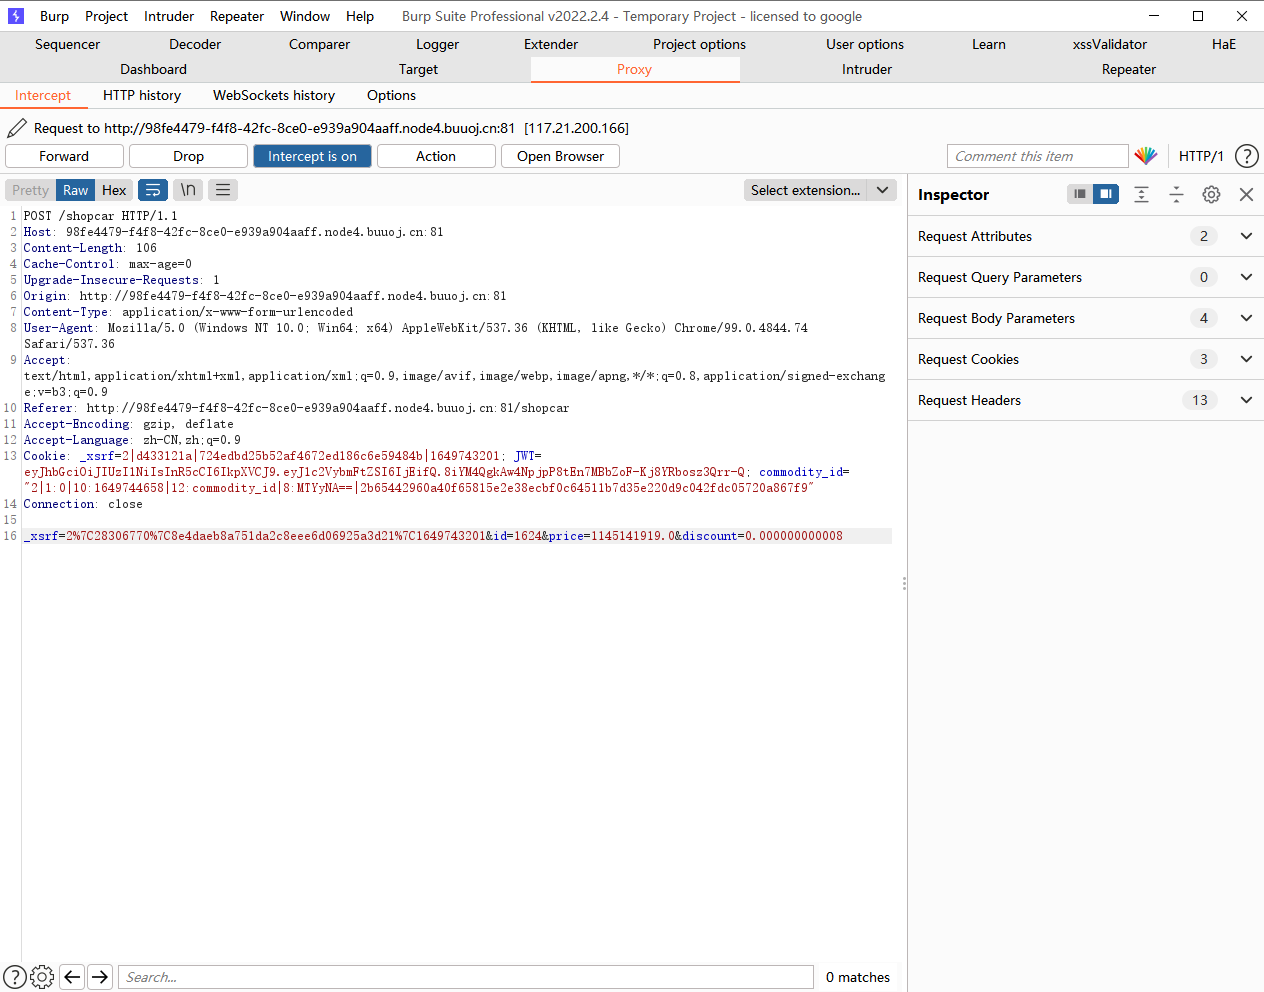
Task: Open the Project menu
Action: pyautogui.click(x=106, y=16)
